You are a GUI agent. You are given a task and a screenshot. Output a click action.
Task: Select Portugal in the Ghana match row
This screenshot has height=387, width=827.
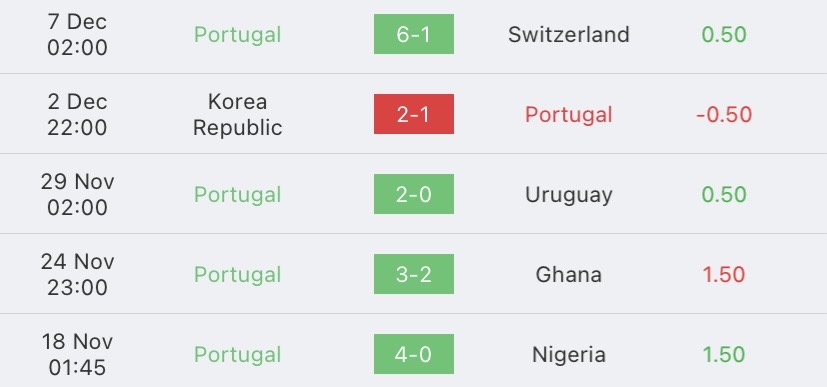237,275
